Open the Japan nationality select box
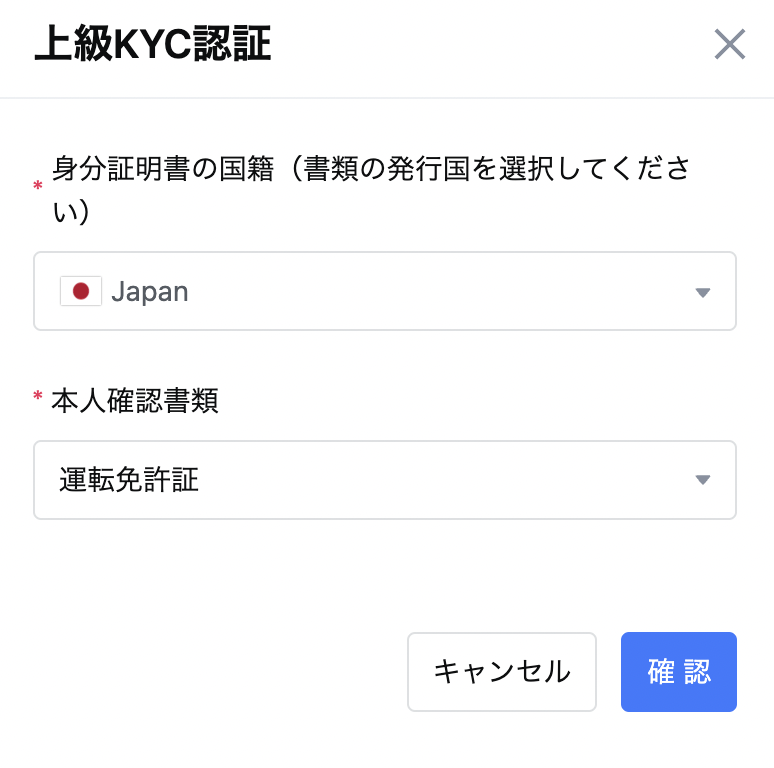The width and height of the screenshot is (774, 768). [x=385, y=291]
